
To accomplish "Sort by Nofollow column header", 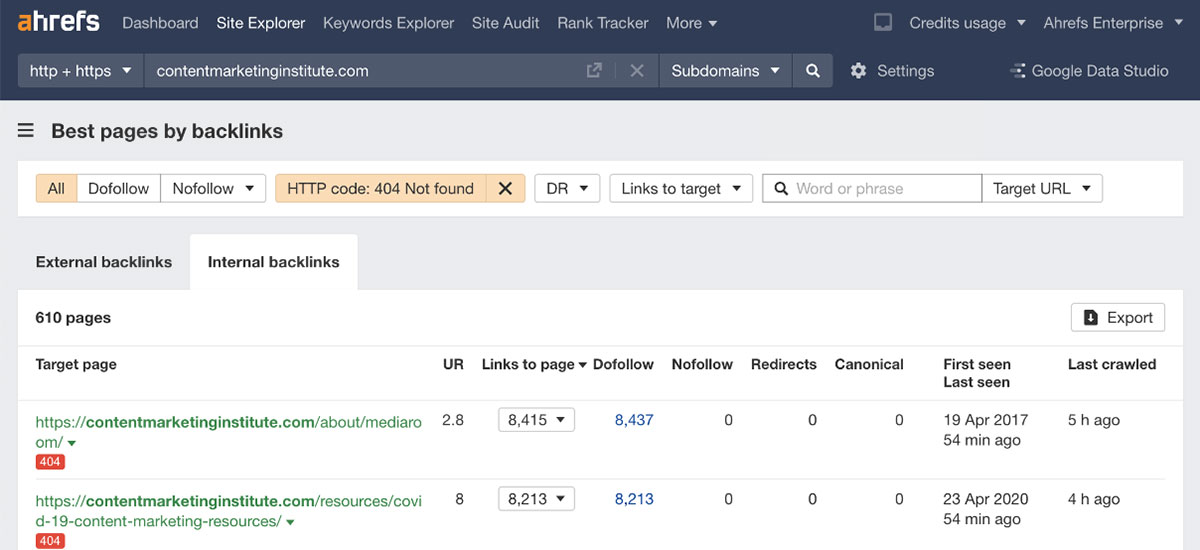I will click(x=702, y=364).
